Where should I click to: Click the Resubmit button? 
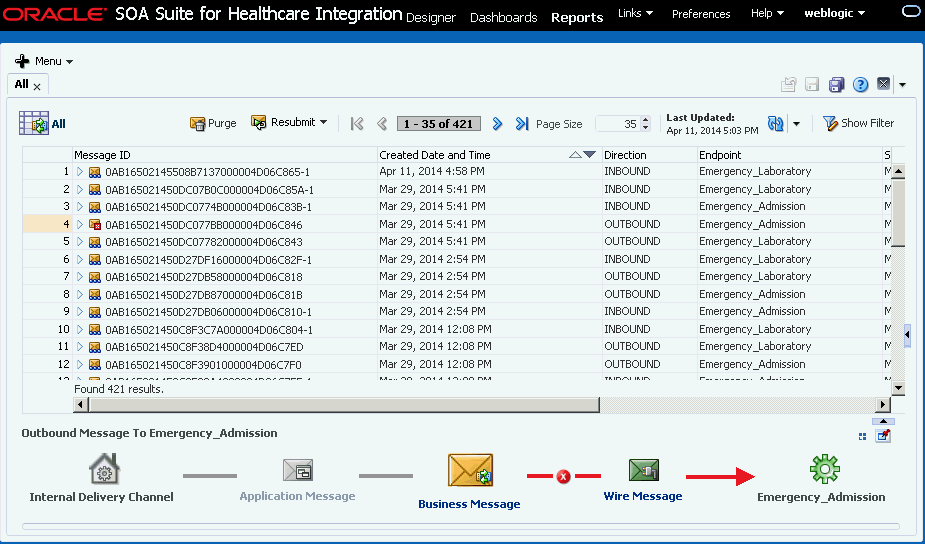[x=283, y=122]
